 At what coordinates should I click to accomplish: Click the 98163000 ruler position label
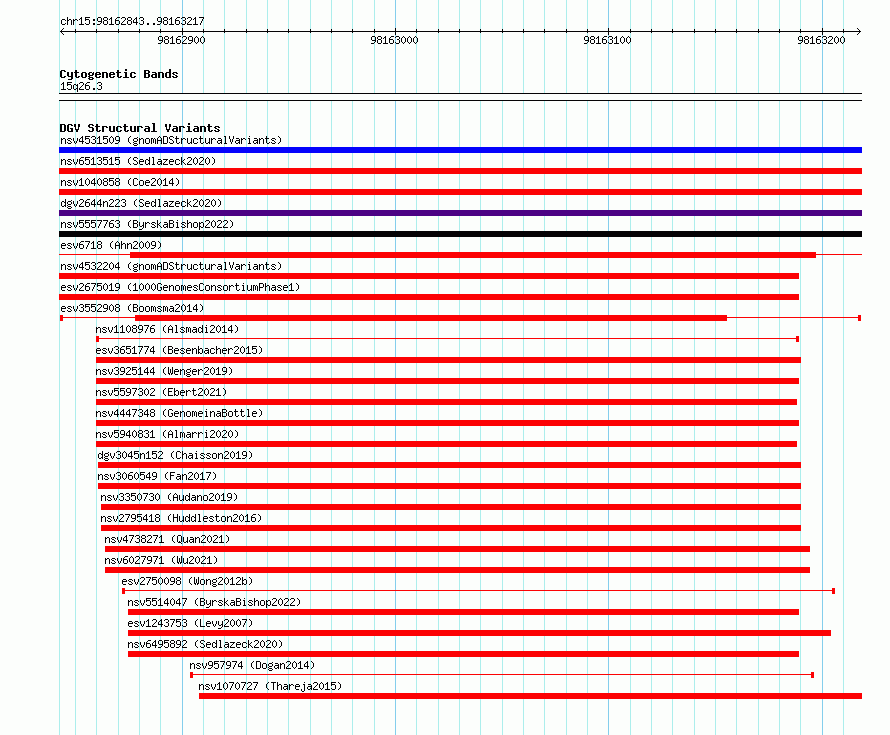point(394,40)
